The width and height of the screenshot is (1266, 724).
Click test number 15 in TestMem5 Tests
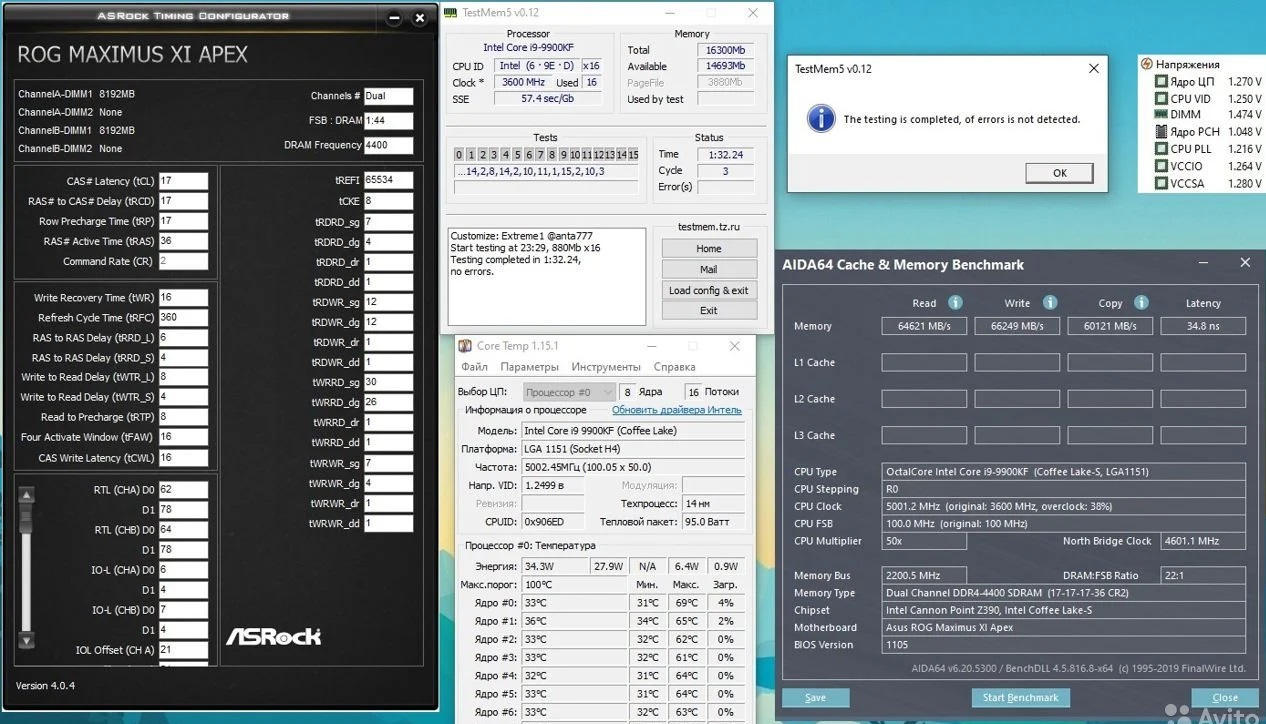point(633,155)
